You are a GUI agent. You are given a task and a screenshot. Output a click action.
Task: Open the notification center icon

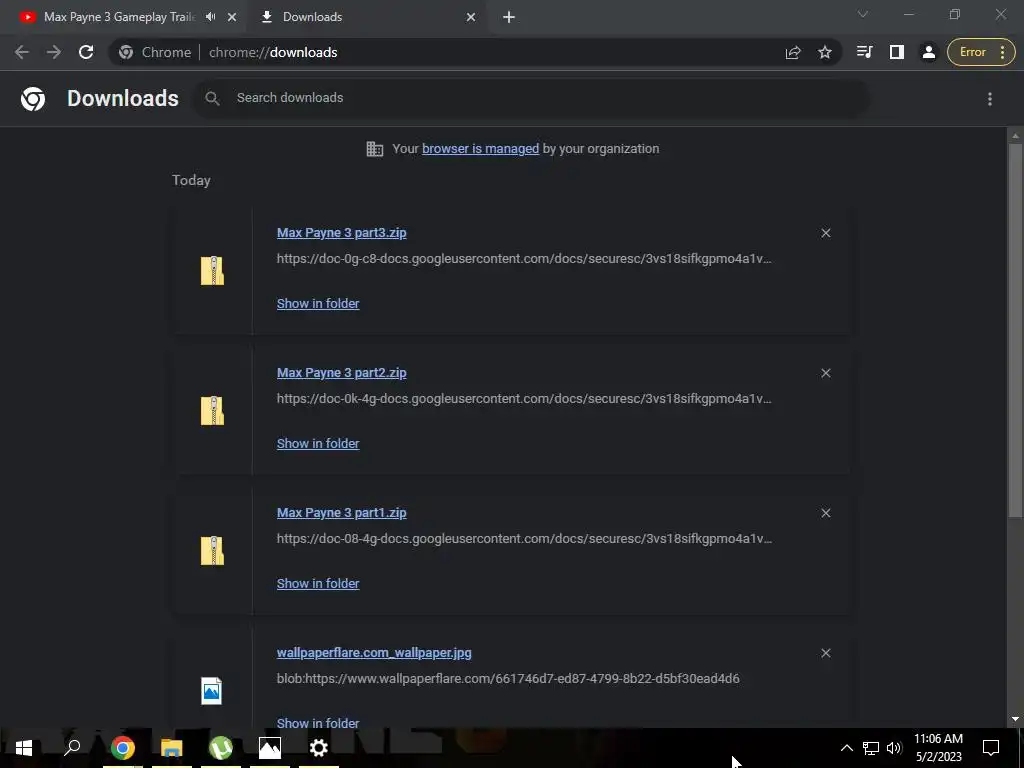pos(991,748)
